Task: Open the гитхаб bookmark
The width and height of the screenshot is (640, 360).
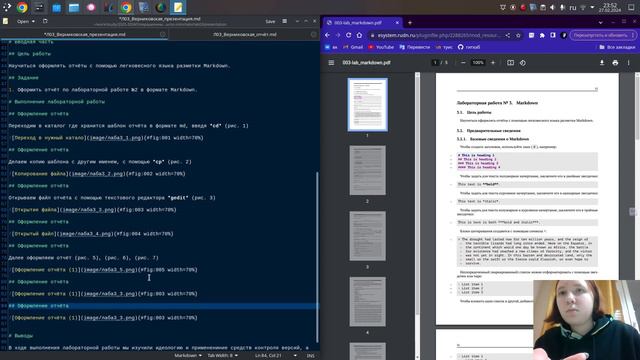Action: [x=469, y=47]
